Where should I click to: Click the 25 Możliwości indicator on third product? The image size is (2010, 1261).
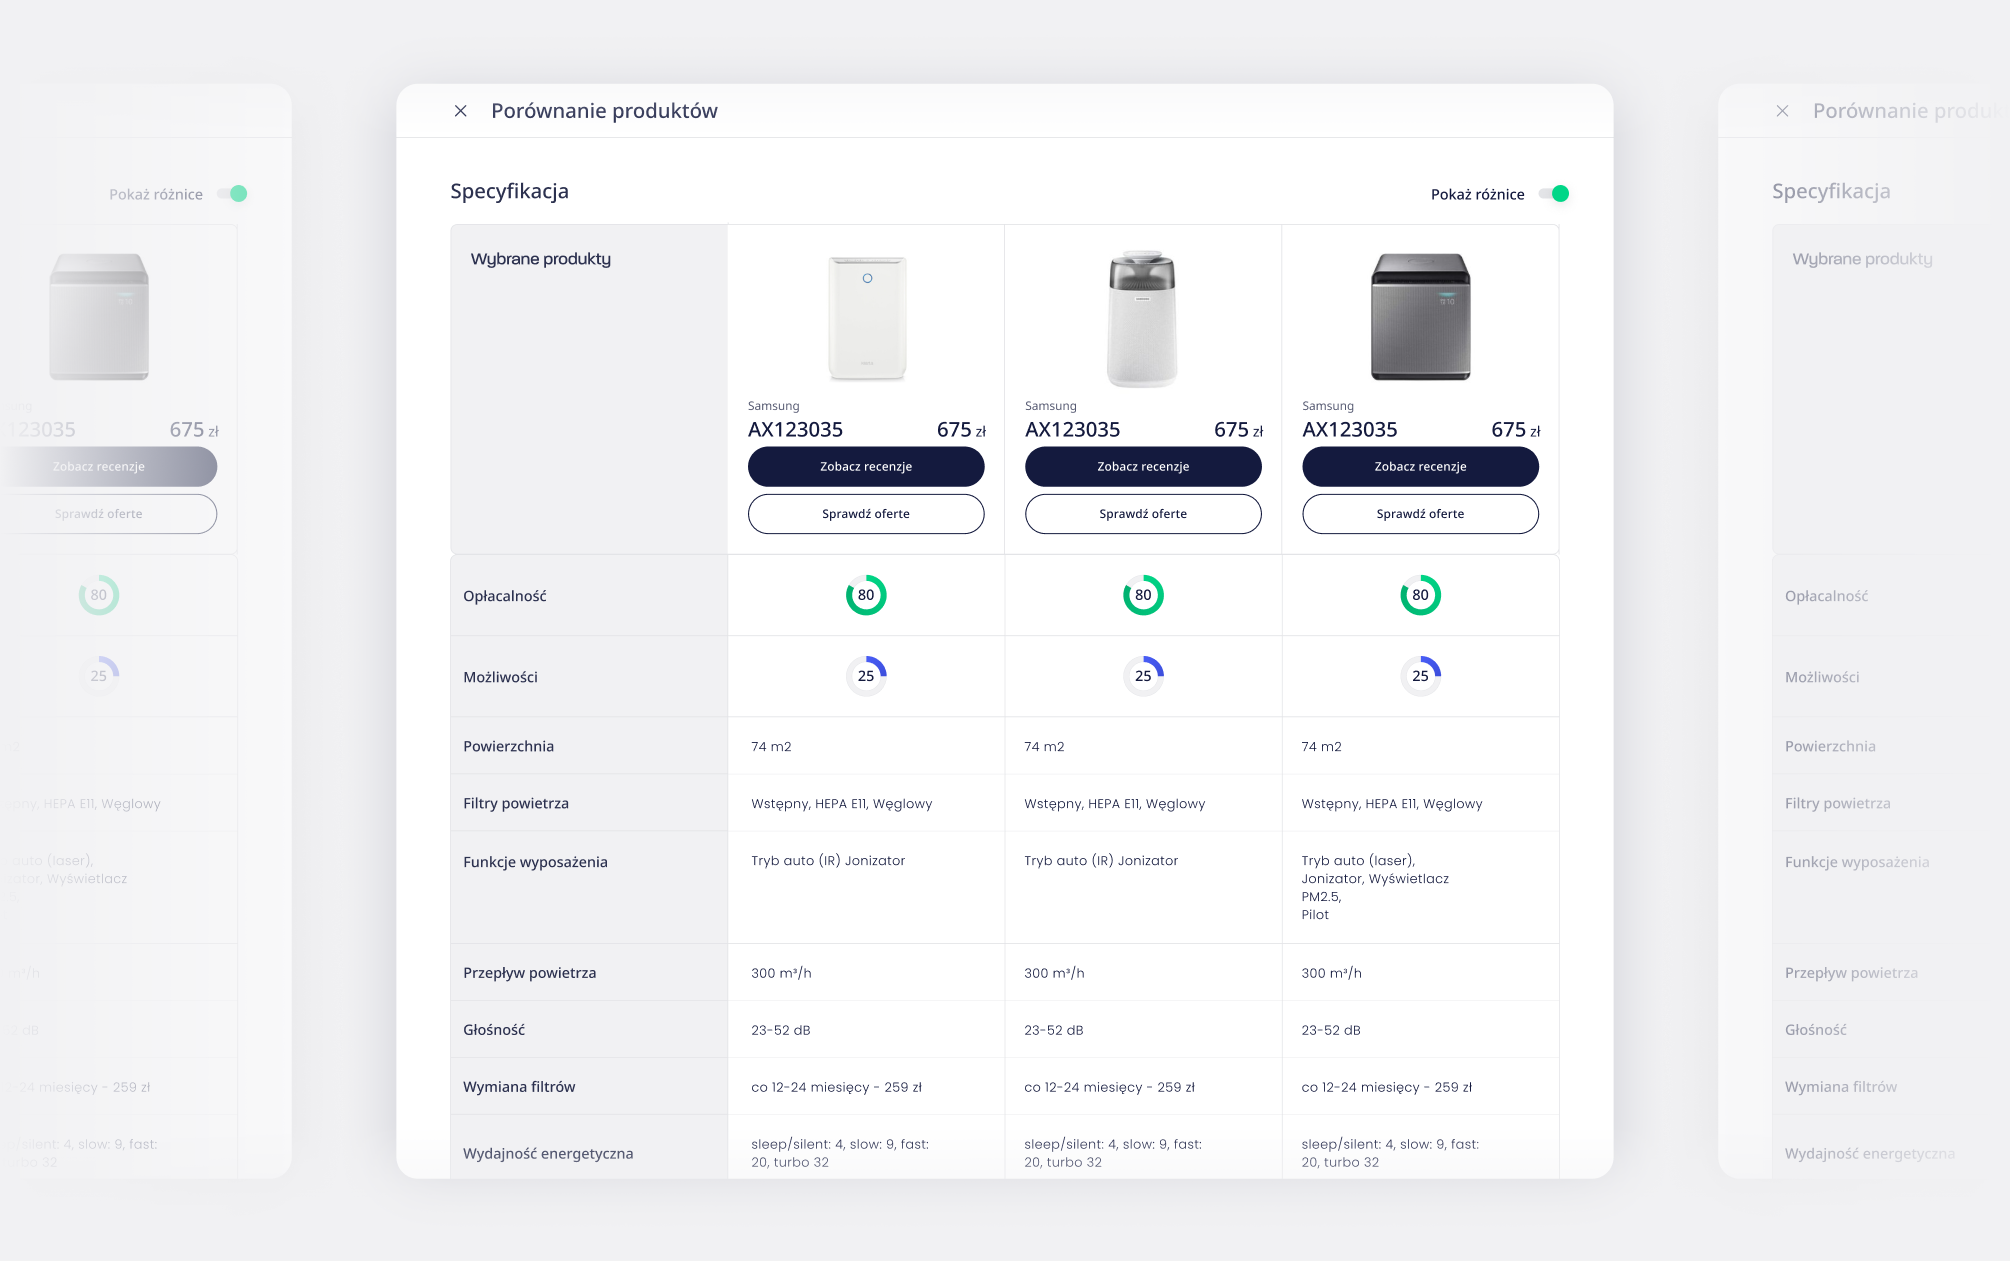pos(1420,676)
